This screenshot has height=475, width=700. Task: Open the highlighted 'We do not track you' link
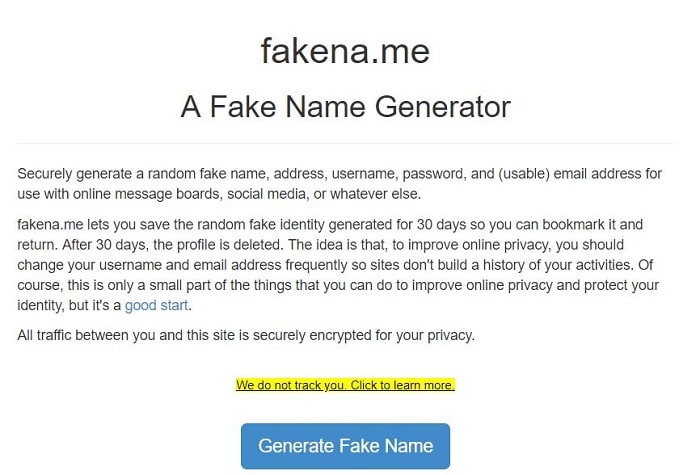[x=345, y=384]
